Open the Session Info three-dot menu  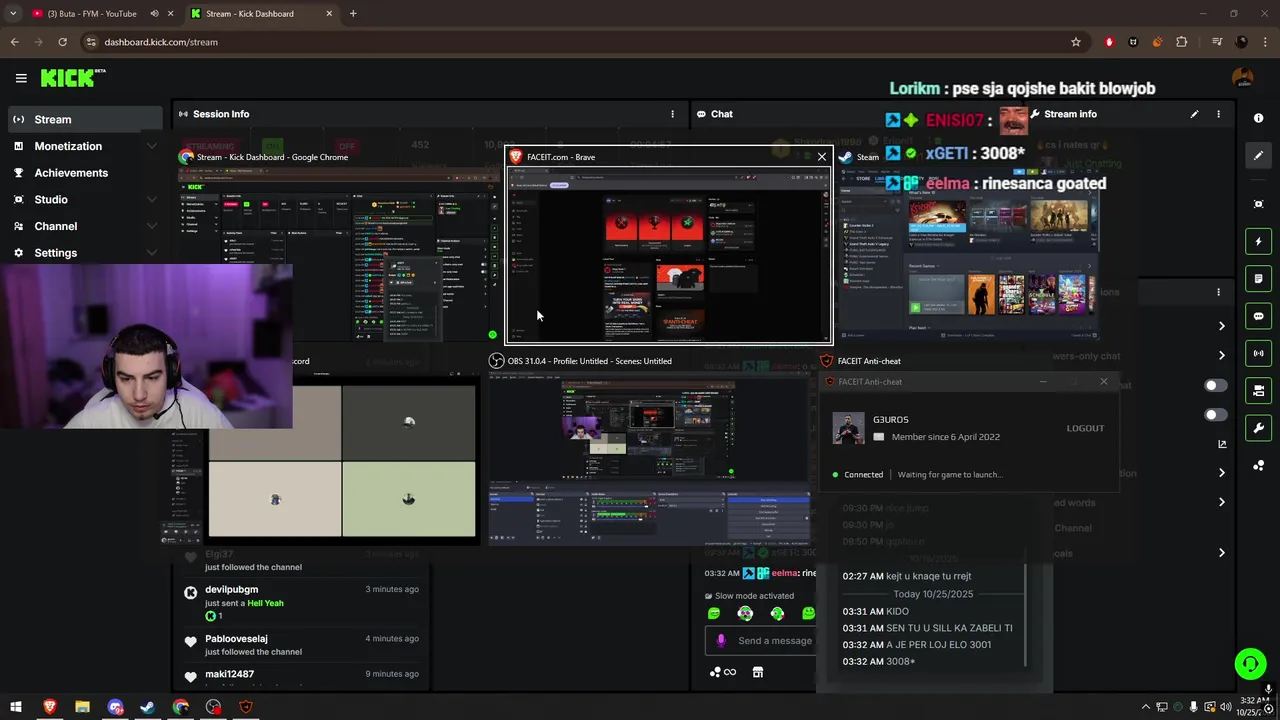coord(672,114)
